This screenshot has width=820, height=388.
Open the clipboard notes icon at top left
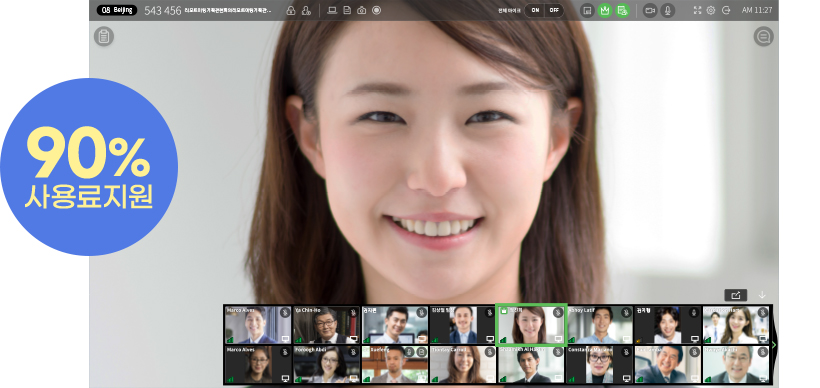click(104, 37)
